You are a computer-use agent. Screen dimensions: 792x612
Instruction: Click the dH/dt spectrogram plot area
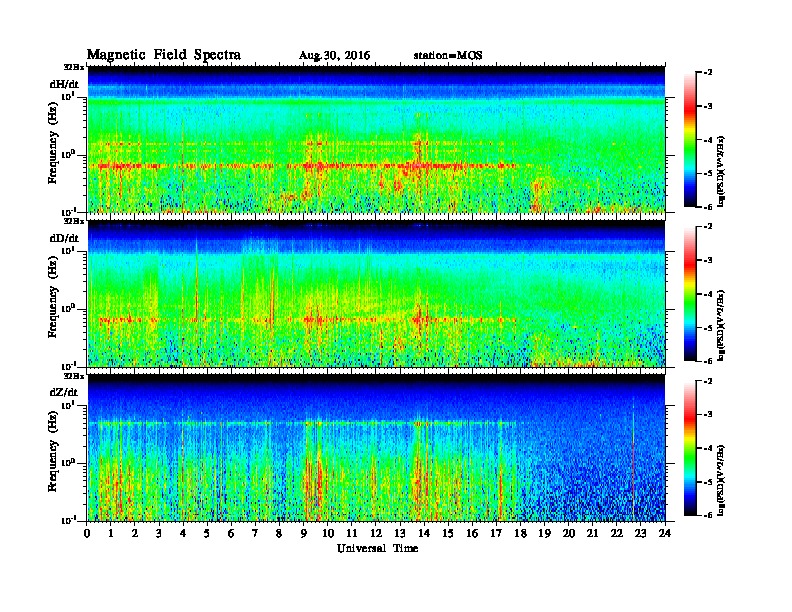click(376, 139)
